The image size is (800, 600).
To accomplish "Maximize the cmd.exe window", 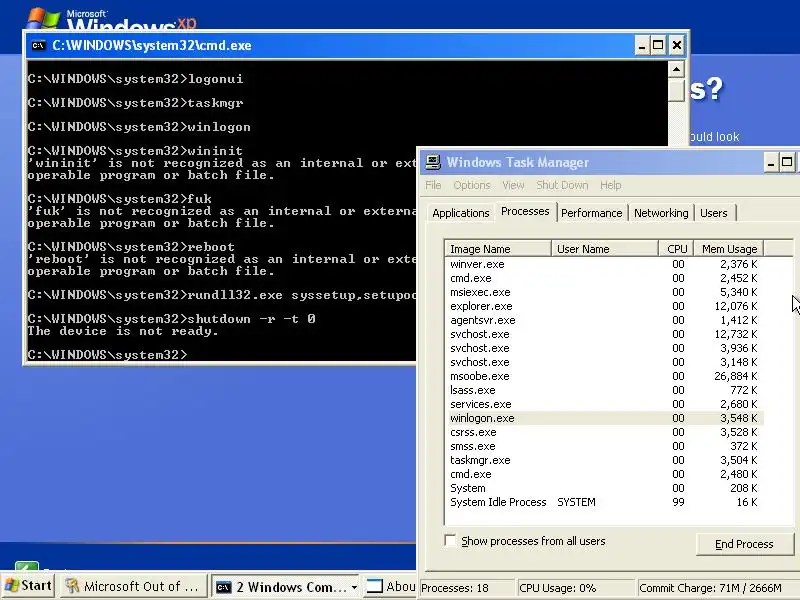I will click(x=658, y=46).
